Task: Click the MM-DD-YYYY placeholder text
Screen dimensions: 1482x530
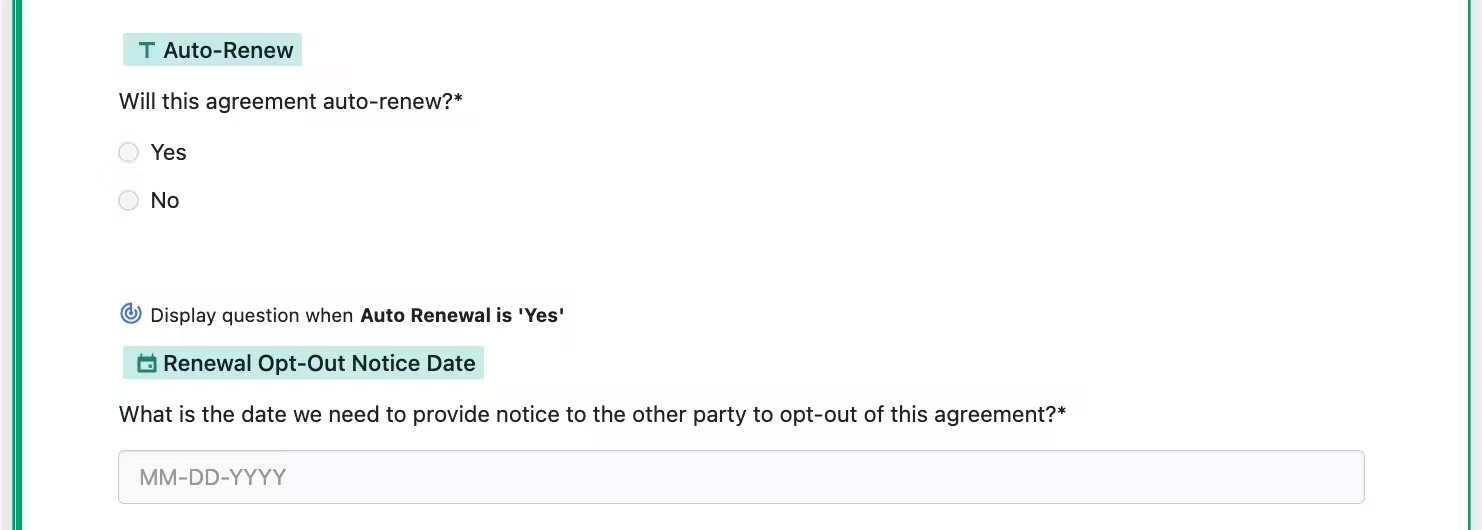Action: [x=213, y=477]
